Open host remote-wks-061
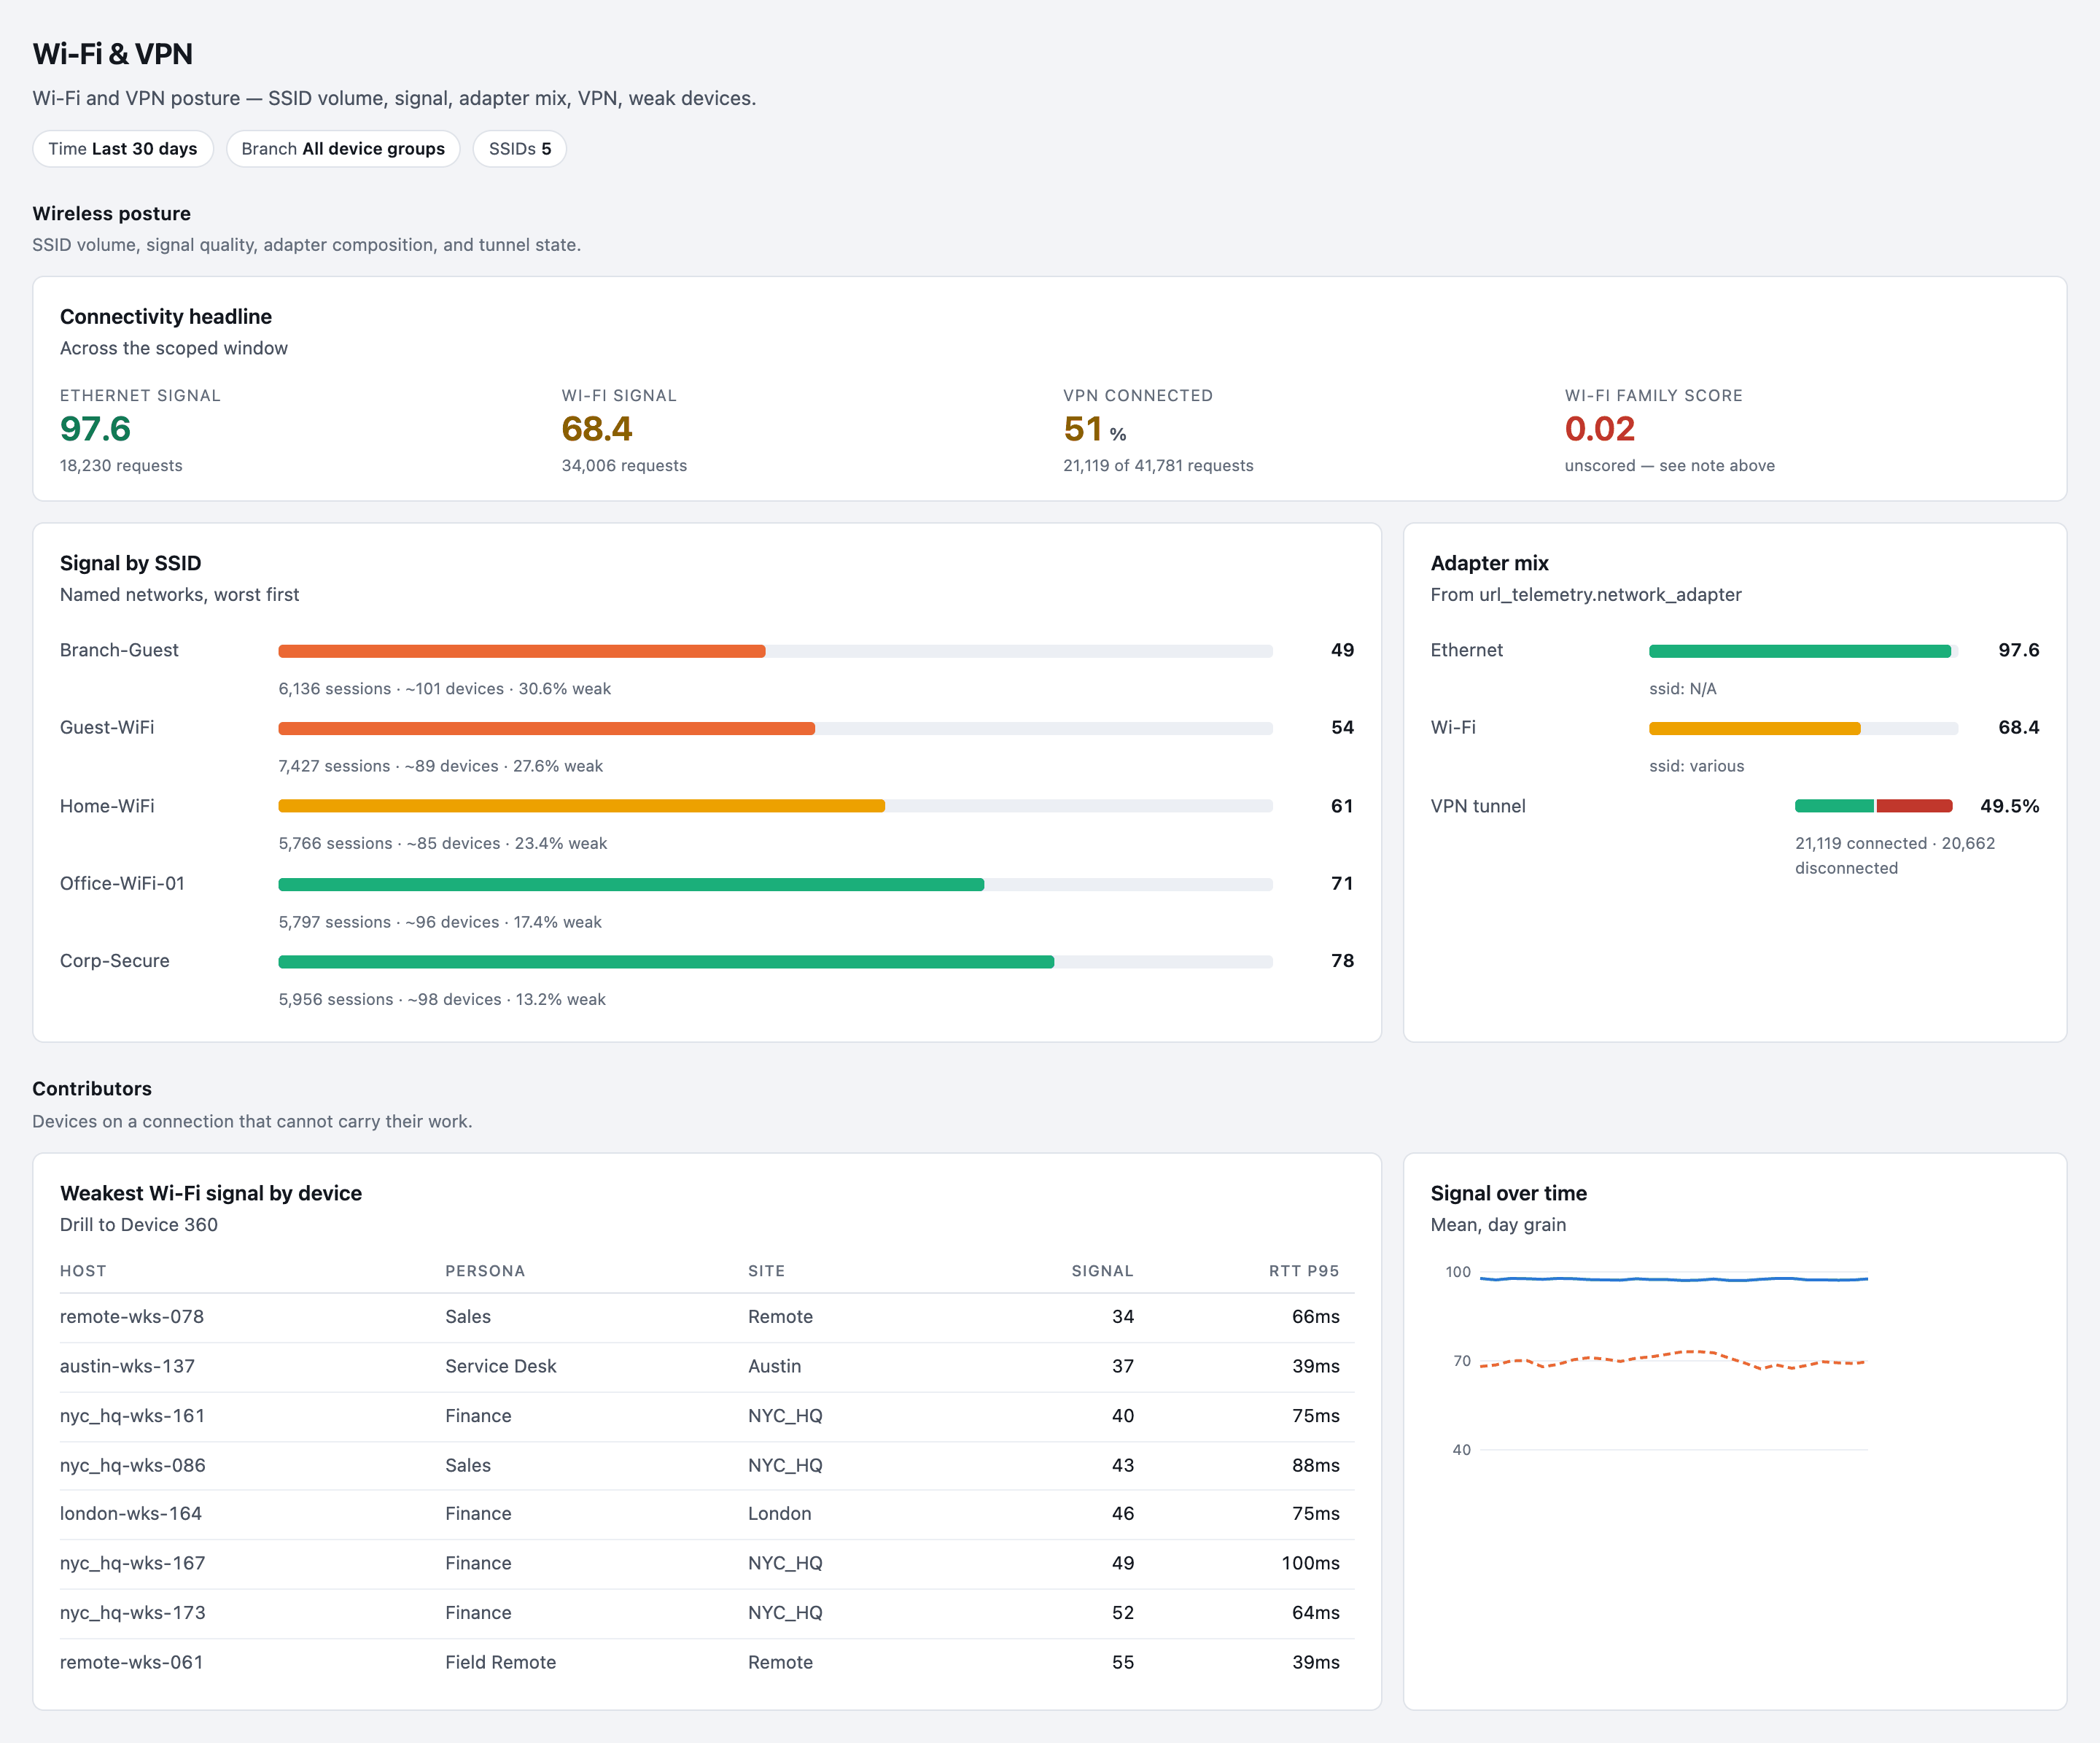Viewport: 2100px width, 1743px height. tap(131, 1662)
